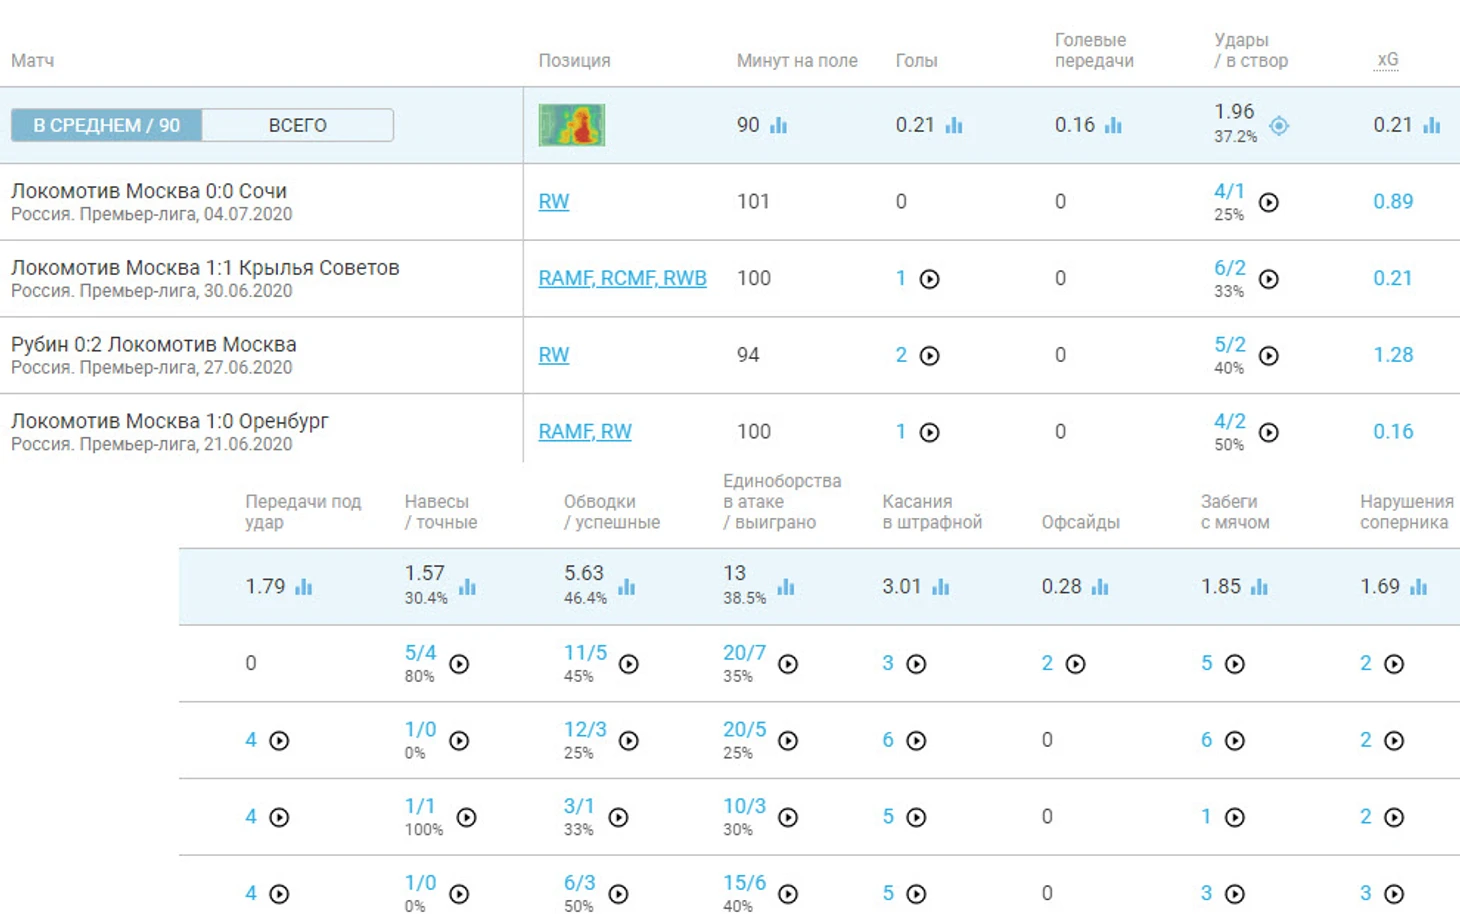Play crosses video 5/4 80%
The height and width of the screenshot is (914, 1460).
459,664
